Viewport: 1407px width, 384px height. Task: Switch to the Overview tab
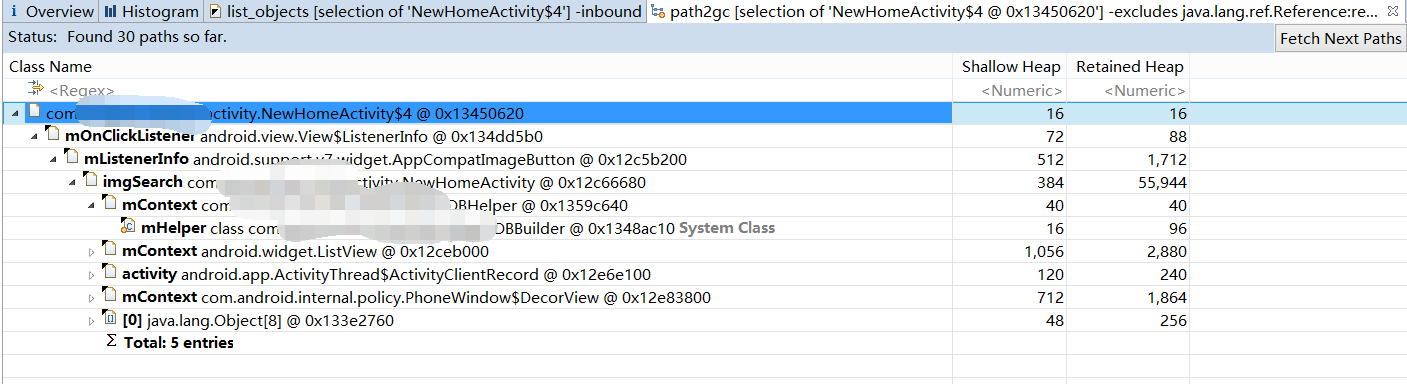(51, 12)
